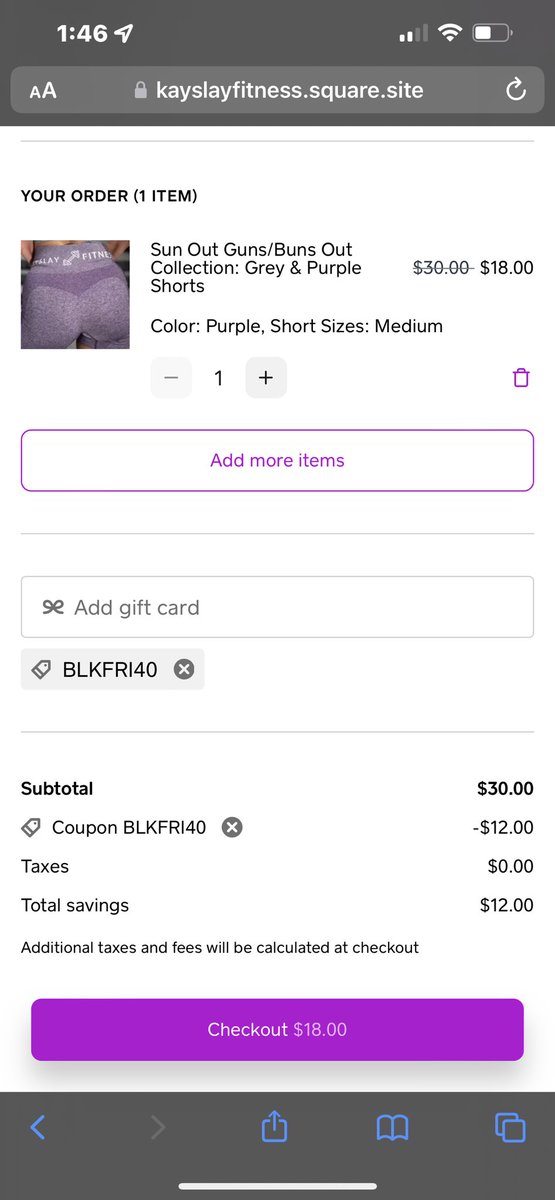Open the Sun Out Guns/Buns Out product title
The image size is (555, 1200).
256,267
